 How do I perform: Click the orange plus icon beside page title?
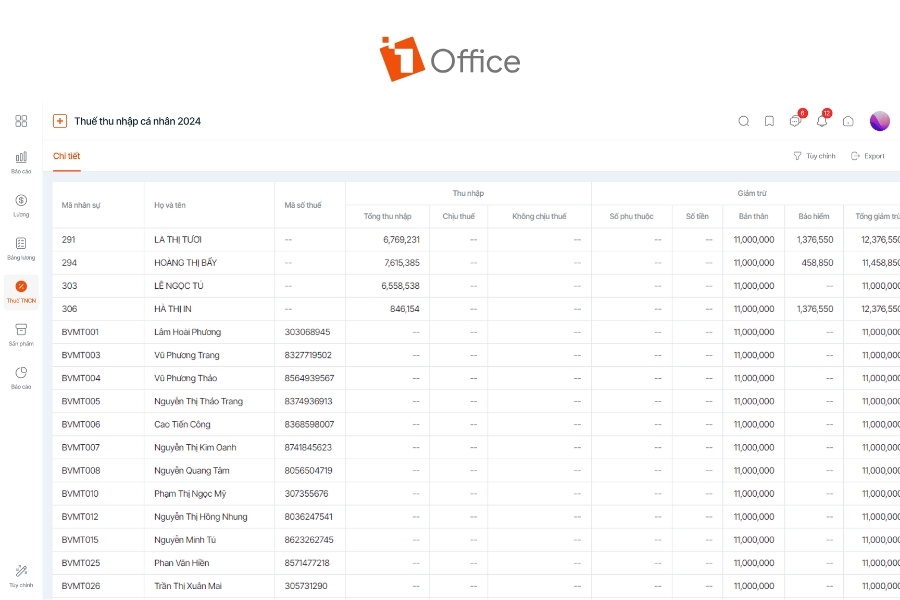pos(60,121)
